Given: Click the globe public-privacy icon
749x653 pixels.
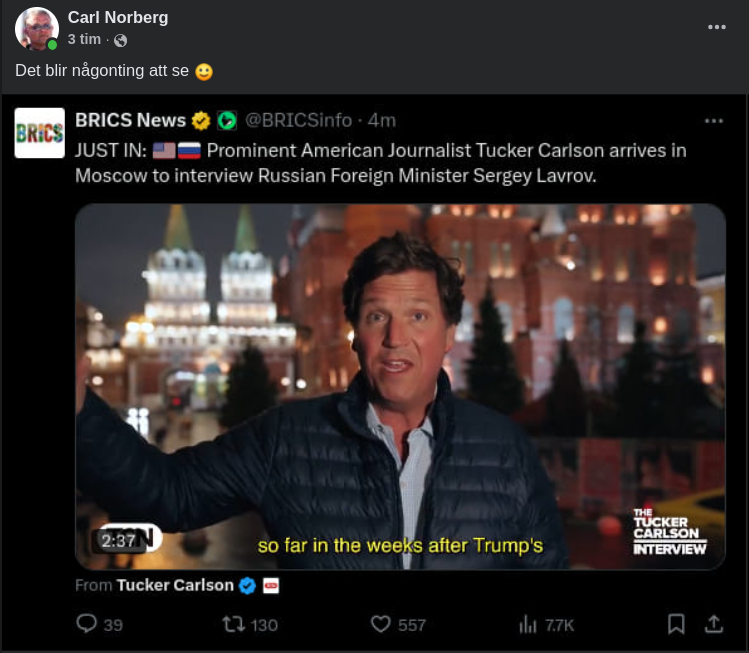Looking at the screenshot, I should (x=121, y=40).
